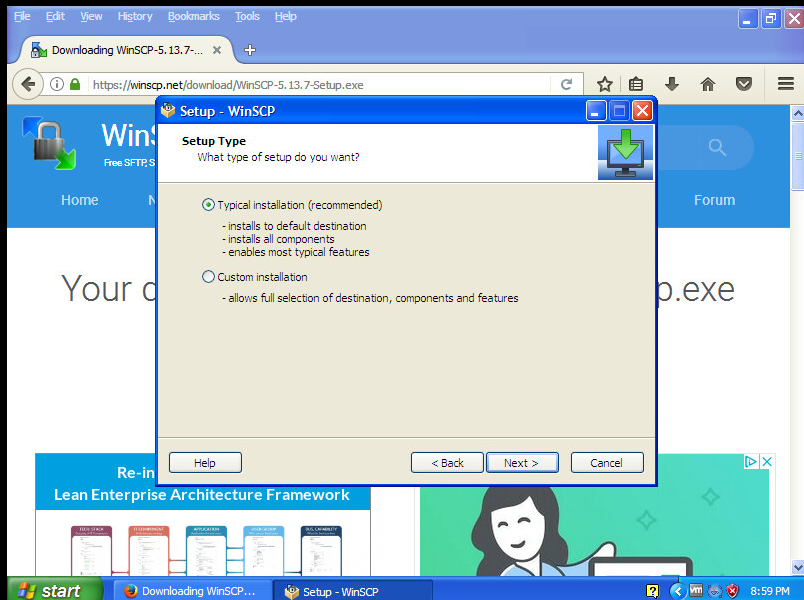
Task: Open Help in the Setup dialog
Action: 205,463
